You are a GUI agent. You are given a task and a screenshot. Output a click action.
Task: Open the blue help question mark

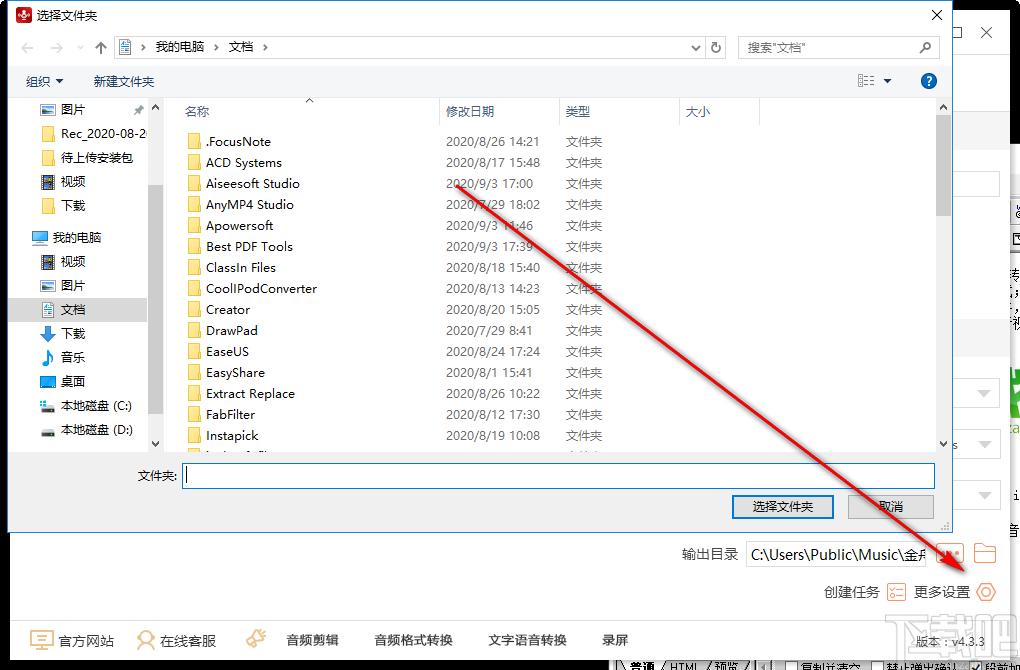tap(928, 81)
